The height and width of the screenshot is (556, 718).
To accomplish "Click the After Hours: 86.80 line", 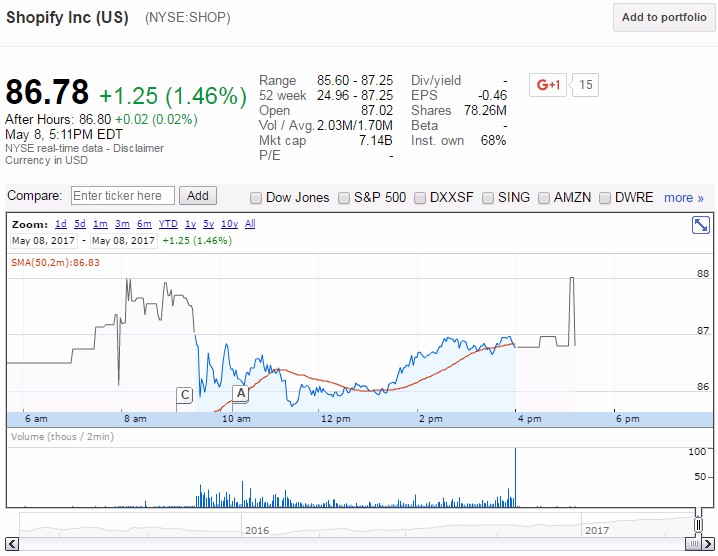I will (x=101, y=120).
